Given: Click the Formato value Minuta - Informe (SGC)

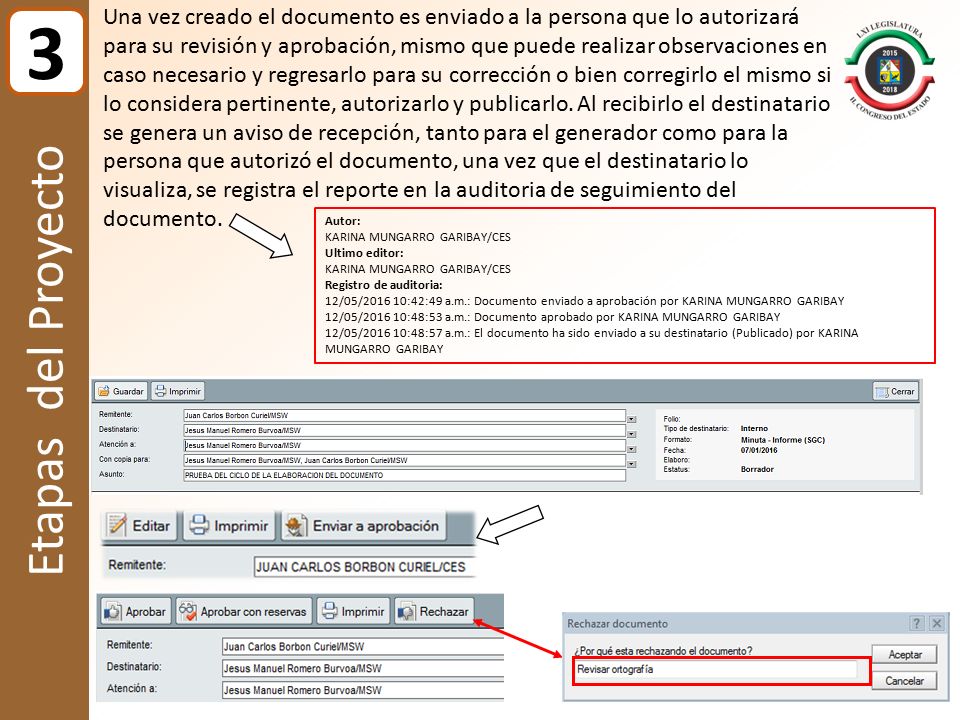Looking at the screenshot, I should (x=782, y=440).
